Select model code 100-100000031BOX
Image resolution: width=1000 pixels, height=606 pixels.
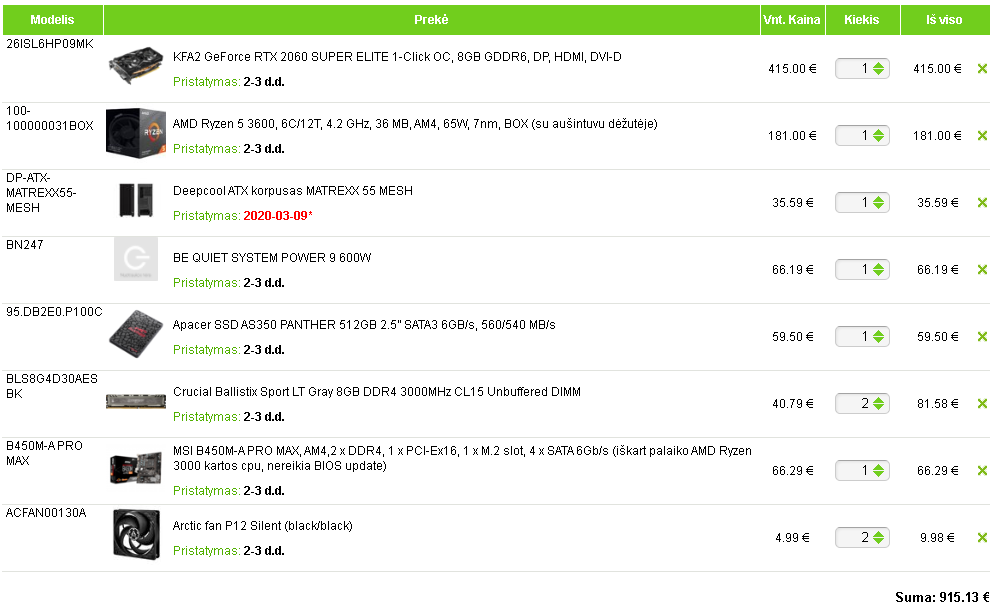(x=50, y=119)
